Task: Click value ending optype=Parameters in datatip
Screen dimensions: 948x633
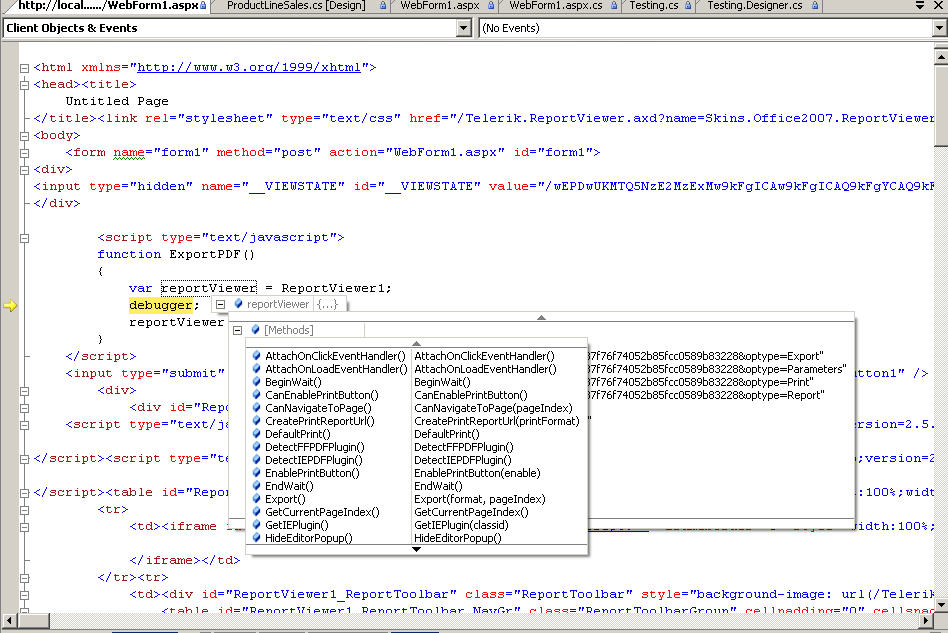Action: coord(716,369)
